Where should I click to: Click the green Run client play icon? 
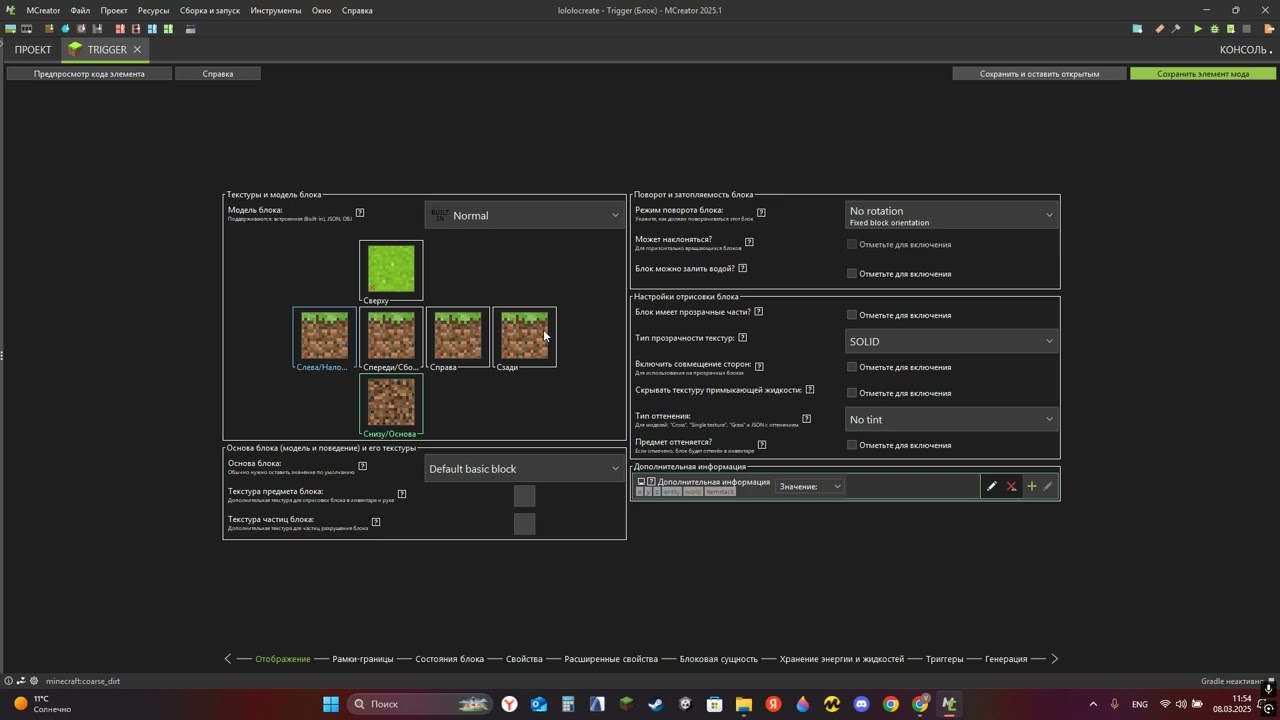pyautogui.click(x=1198, y=29)
